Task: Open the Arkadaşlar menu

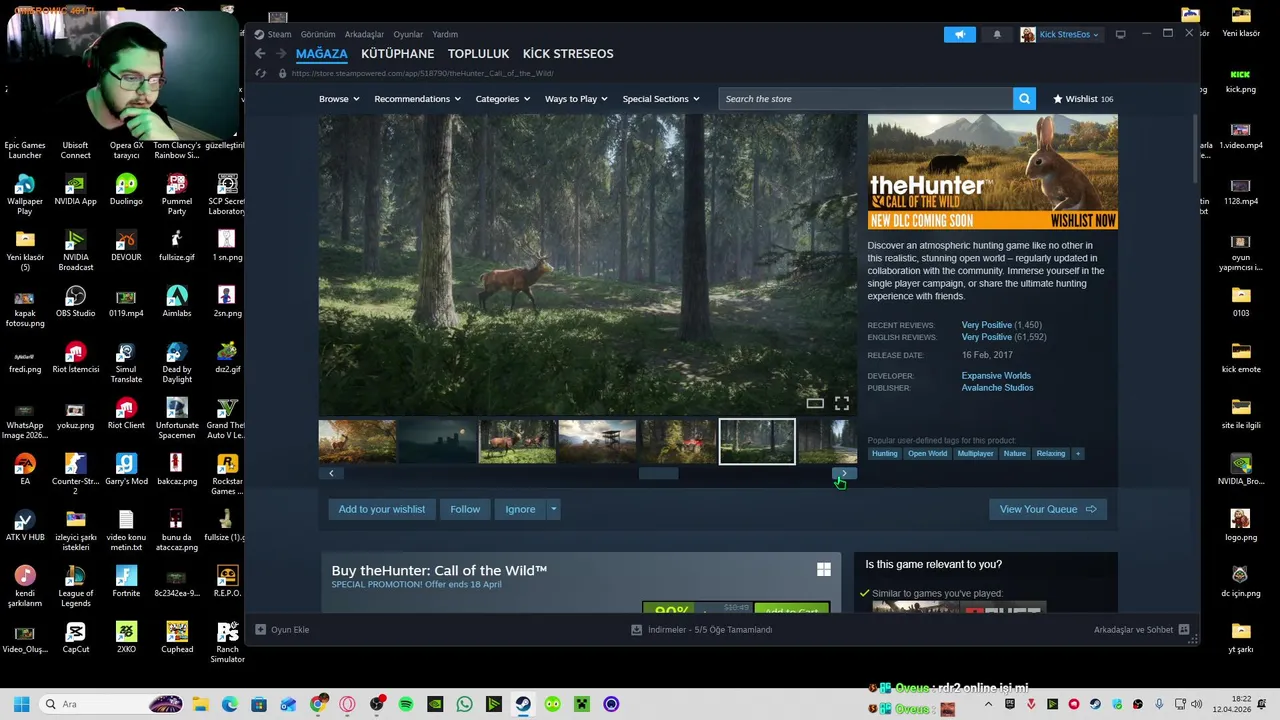Action: (x=364, y=34)
